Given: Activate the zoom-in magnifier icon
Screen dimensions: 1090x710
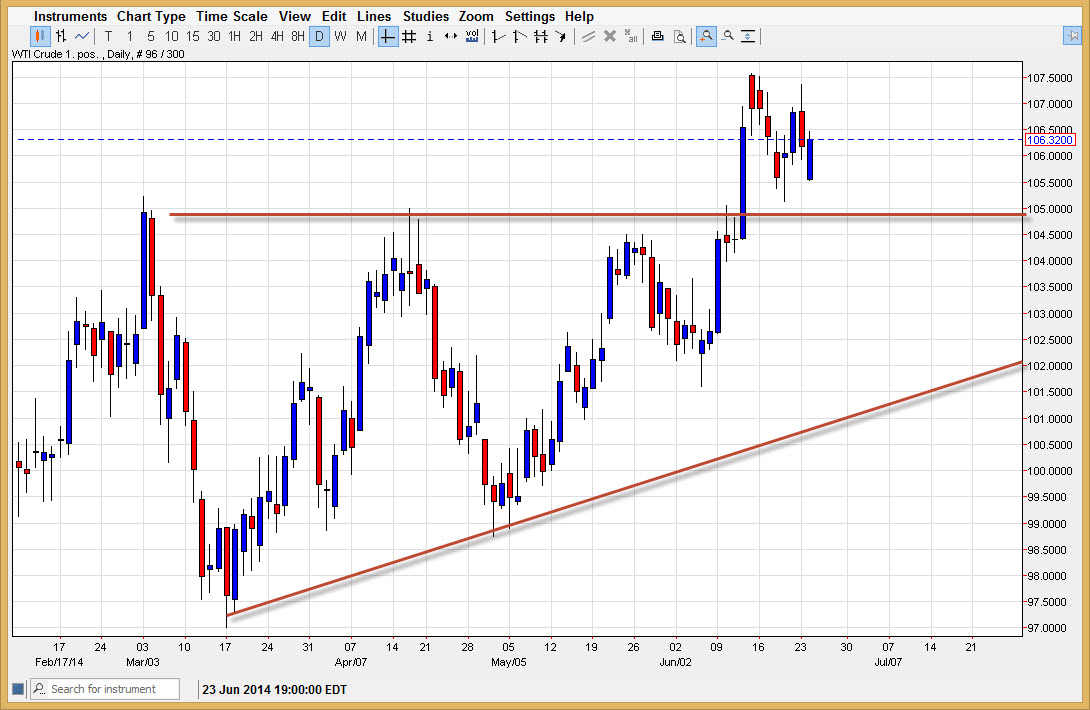Looking at the screenshot, I should coord(706,36).
